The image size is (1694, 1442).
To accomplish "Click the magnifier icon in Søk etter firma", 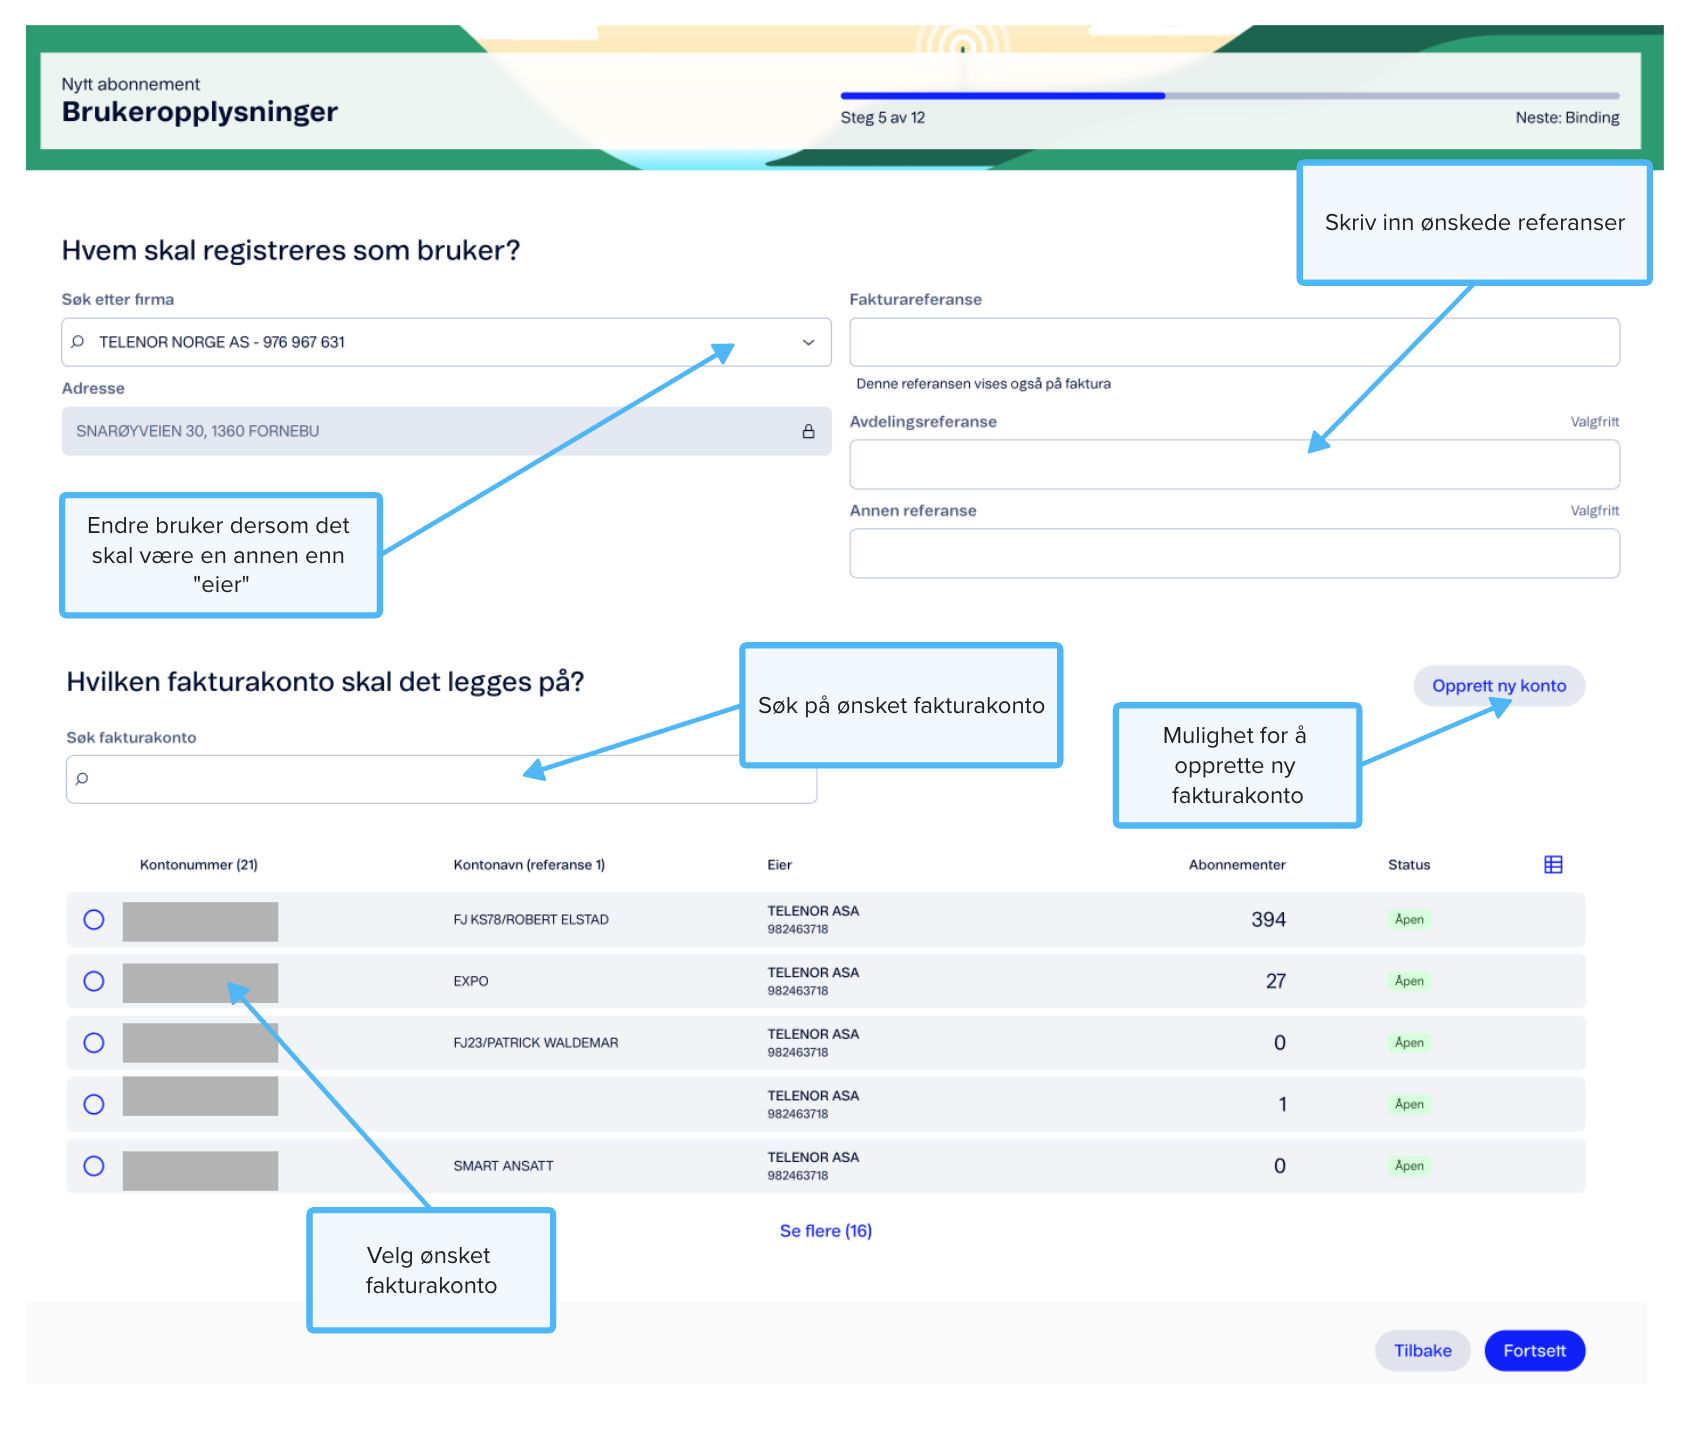I will 78,342.
